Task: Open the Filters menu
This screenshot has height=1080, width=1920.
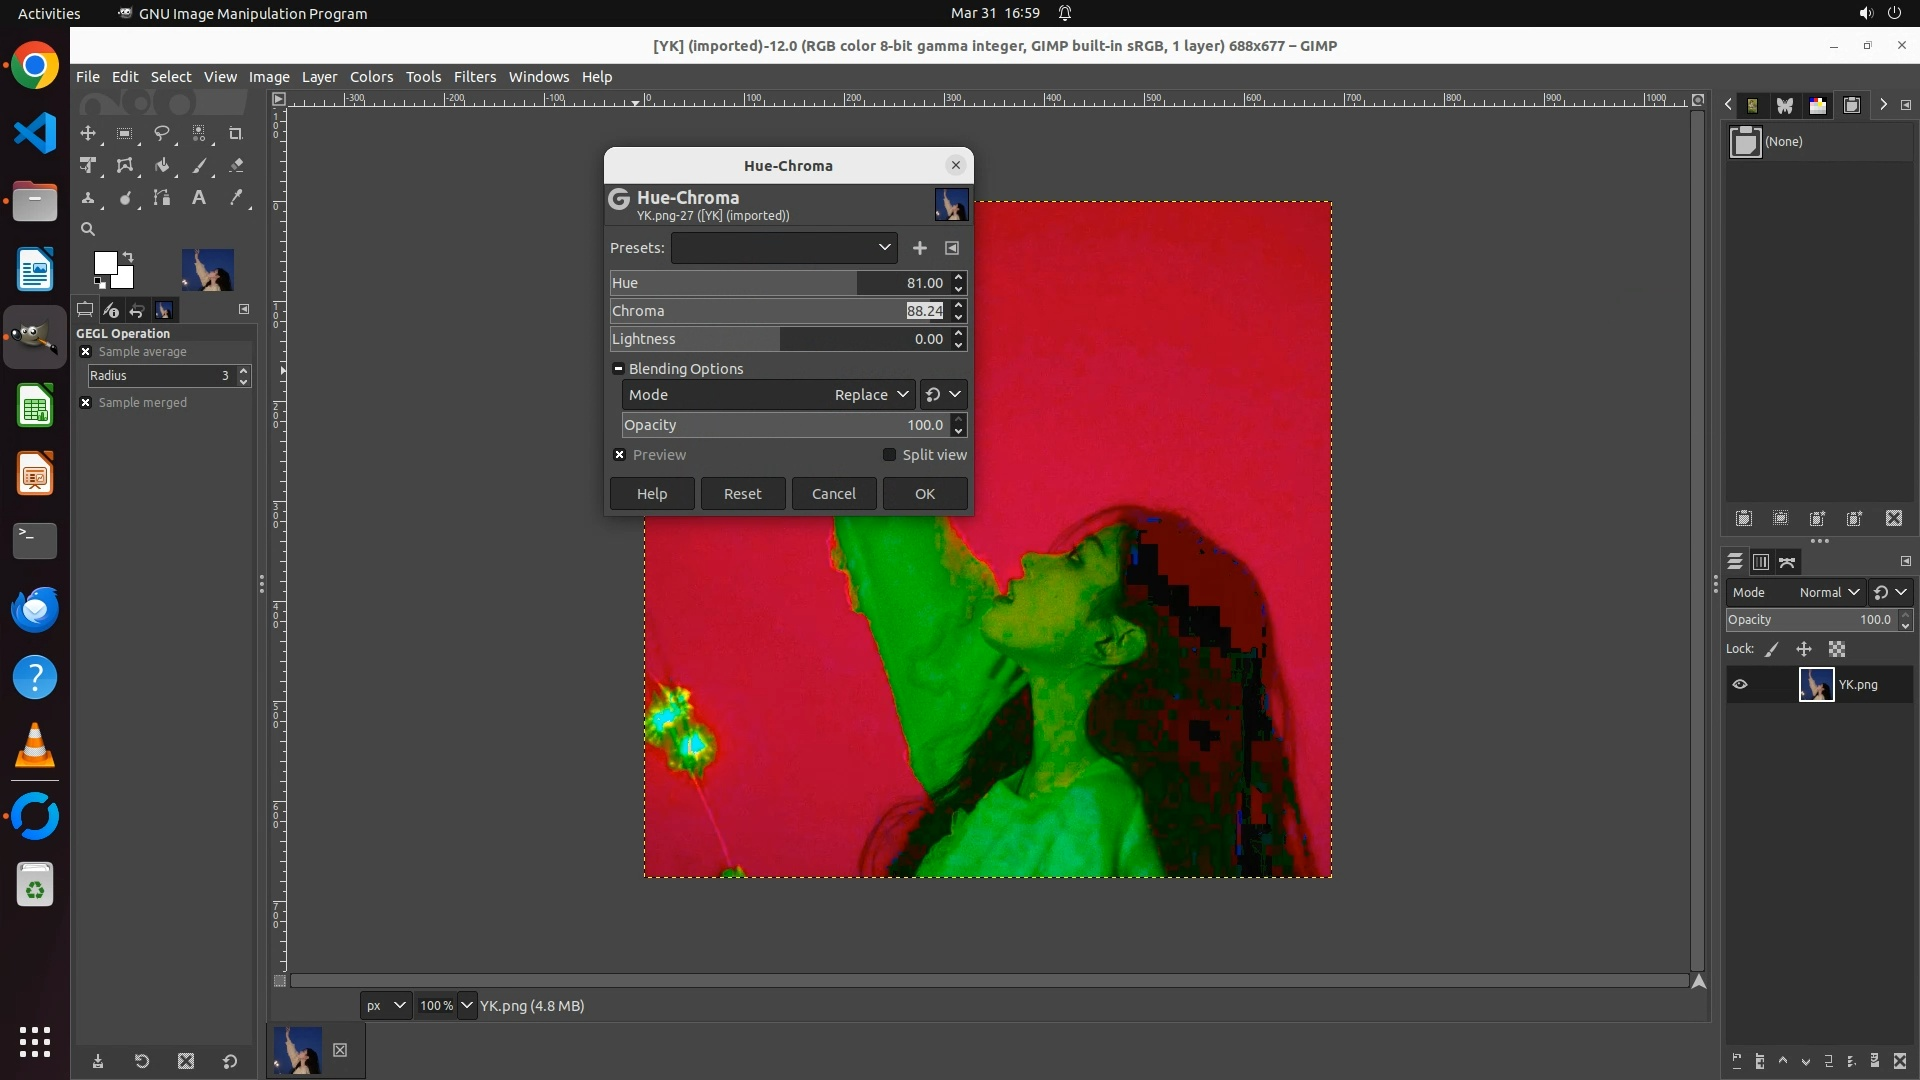Action: 474,77
